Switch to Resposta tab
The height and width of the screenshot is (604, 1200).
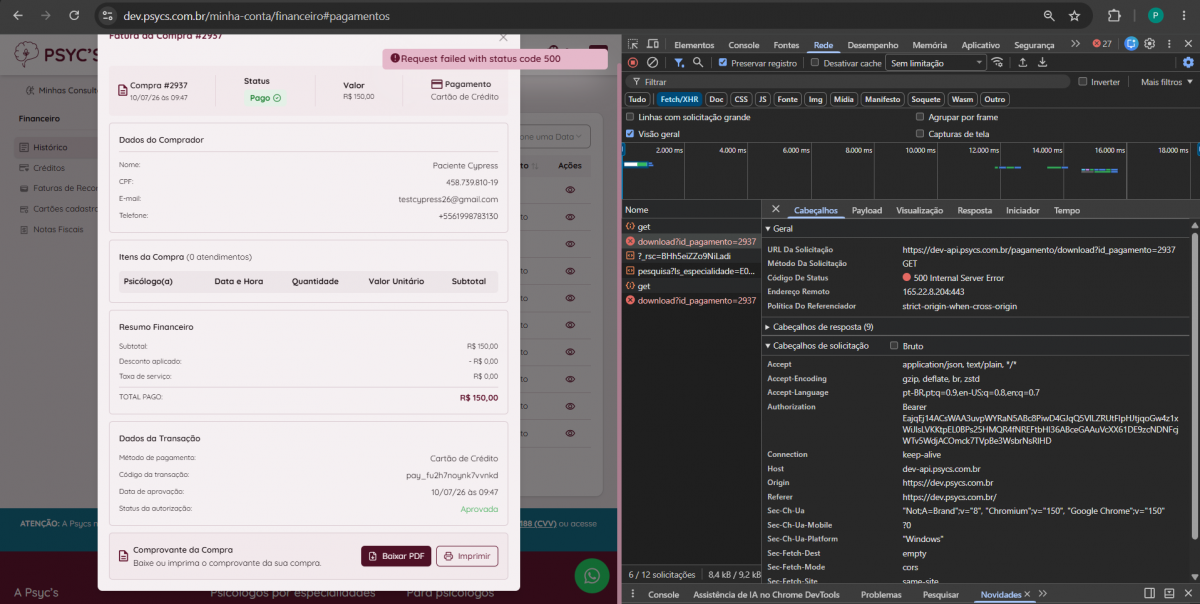pos(975,210)
